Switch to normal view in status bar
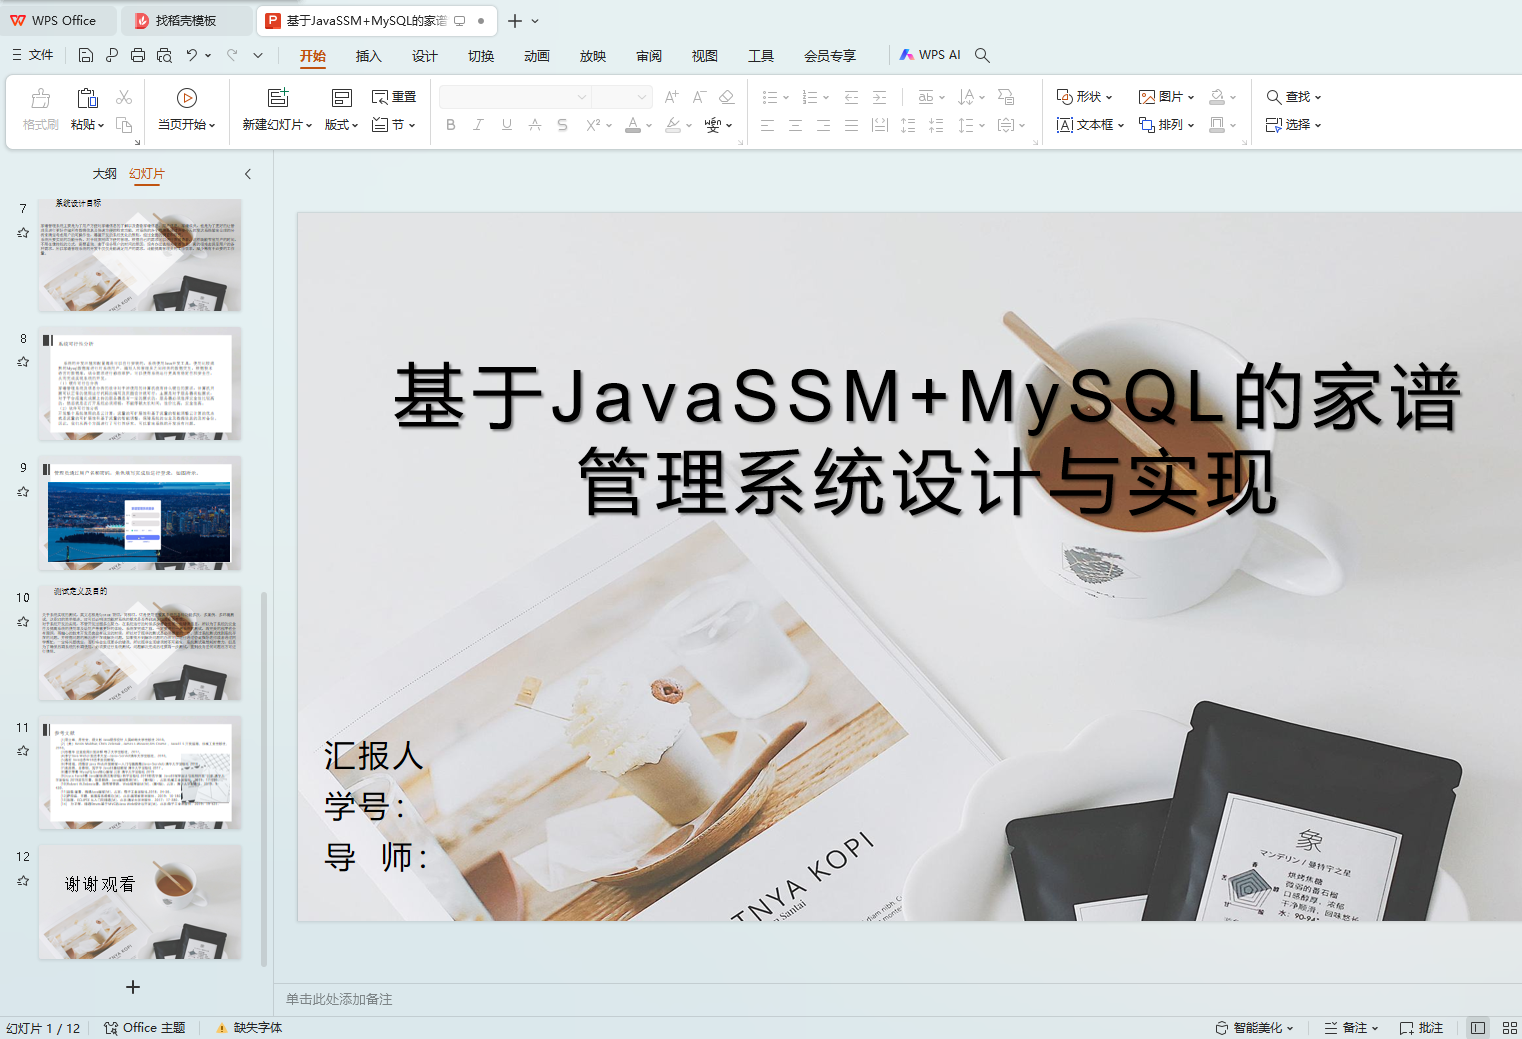Screen dimensions: 1522x1039 click(1478, 1028)
